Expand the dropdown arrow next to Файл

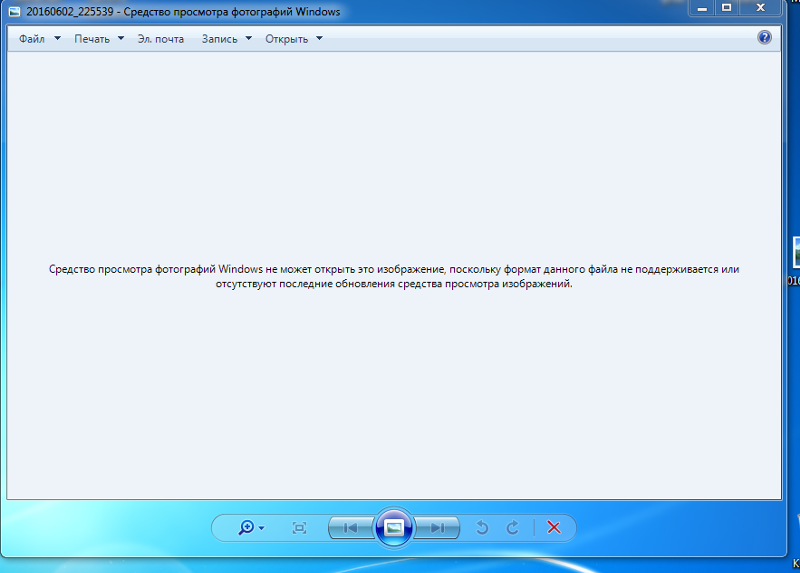pyautogui.click(x=57, y=38)
